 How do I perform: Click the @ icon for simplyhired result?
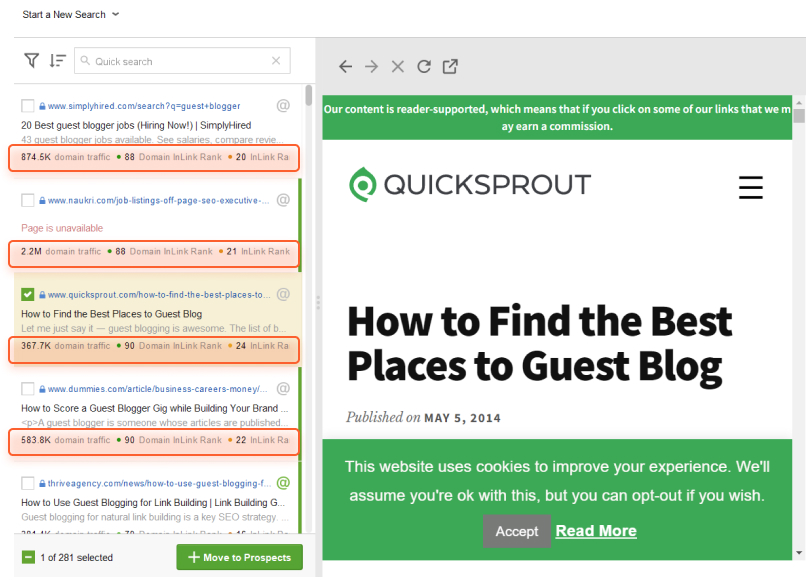283,105
